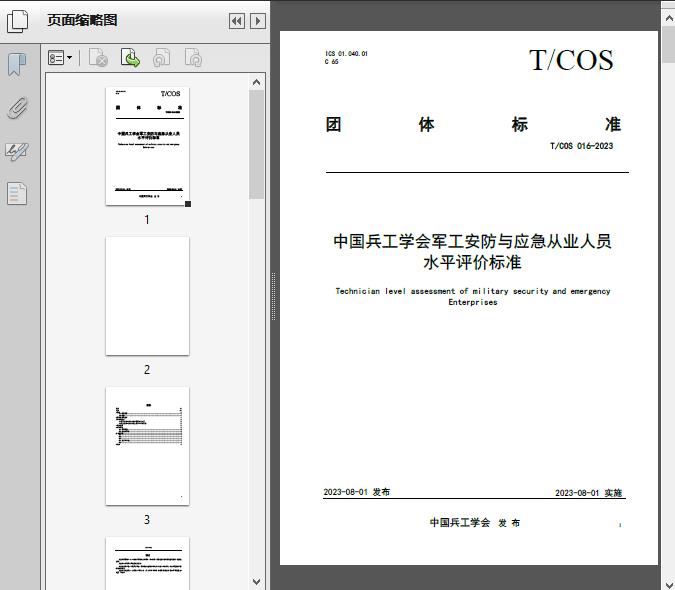The height and width of the screenshot is (590, 675).
Task: Click standard number T/COS 016-2023
Action: (x=582, y=146)
